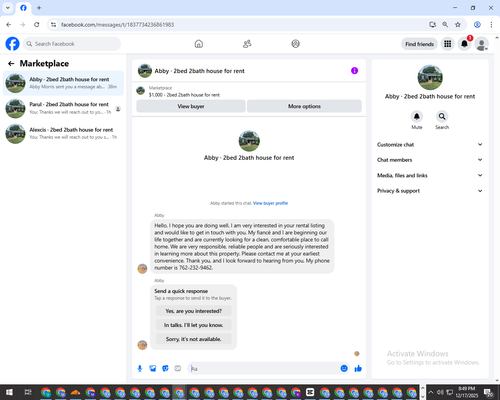Expand the Privacy & support section

[x=430, y=191]
